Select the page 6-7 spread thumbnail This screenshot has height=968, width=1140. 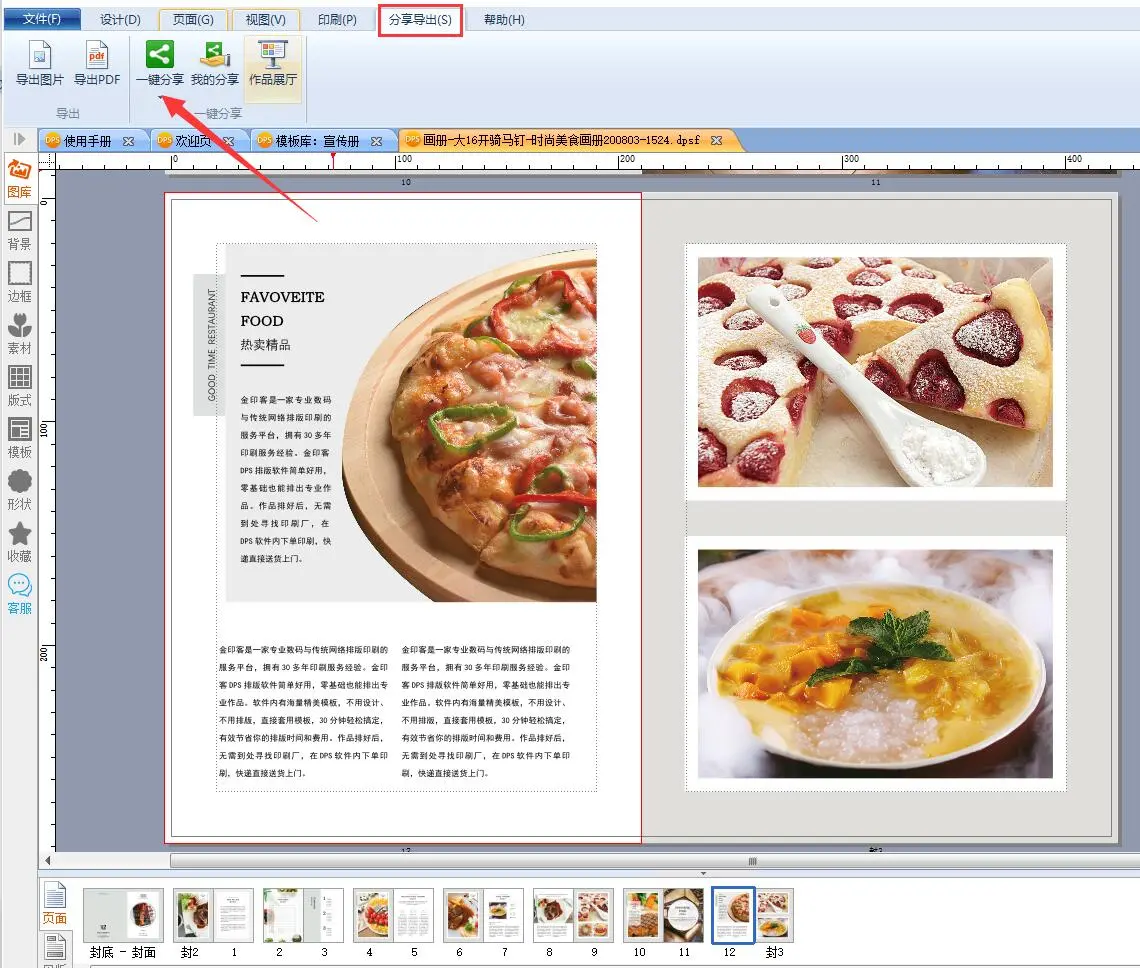[x=483, y=915]
